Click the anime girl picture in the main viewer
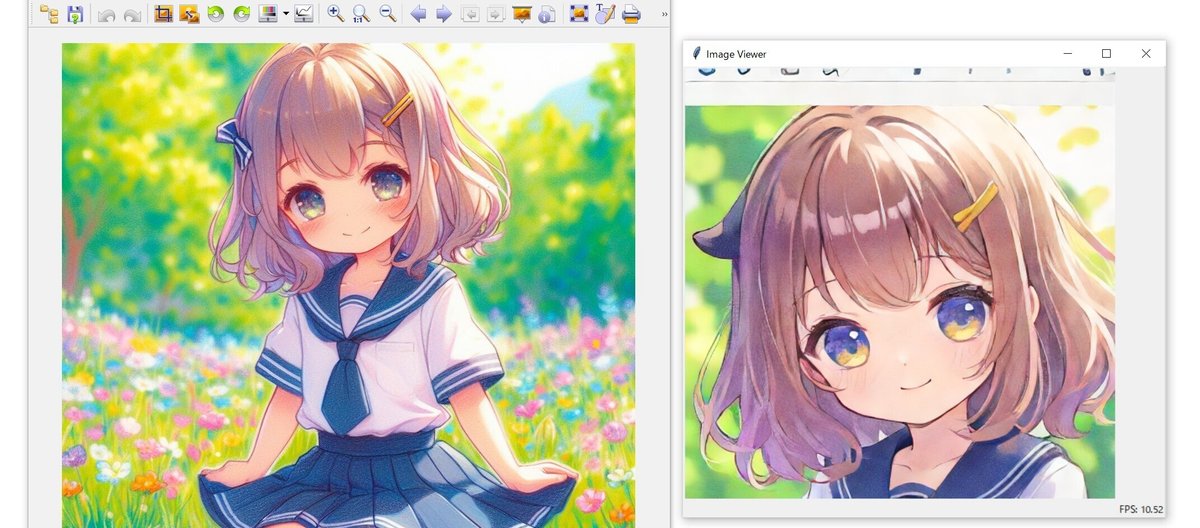The width and height of the screenshot is (1200, 528). click(348, 285)
